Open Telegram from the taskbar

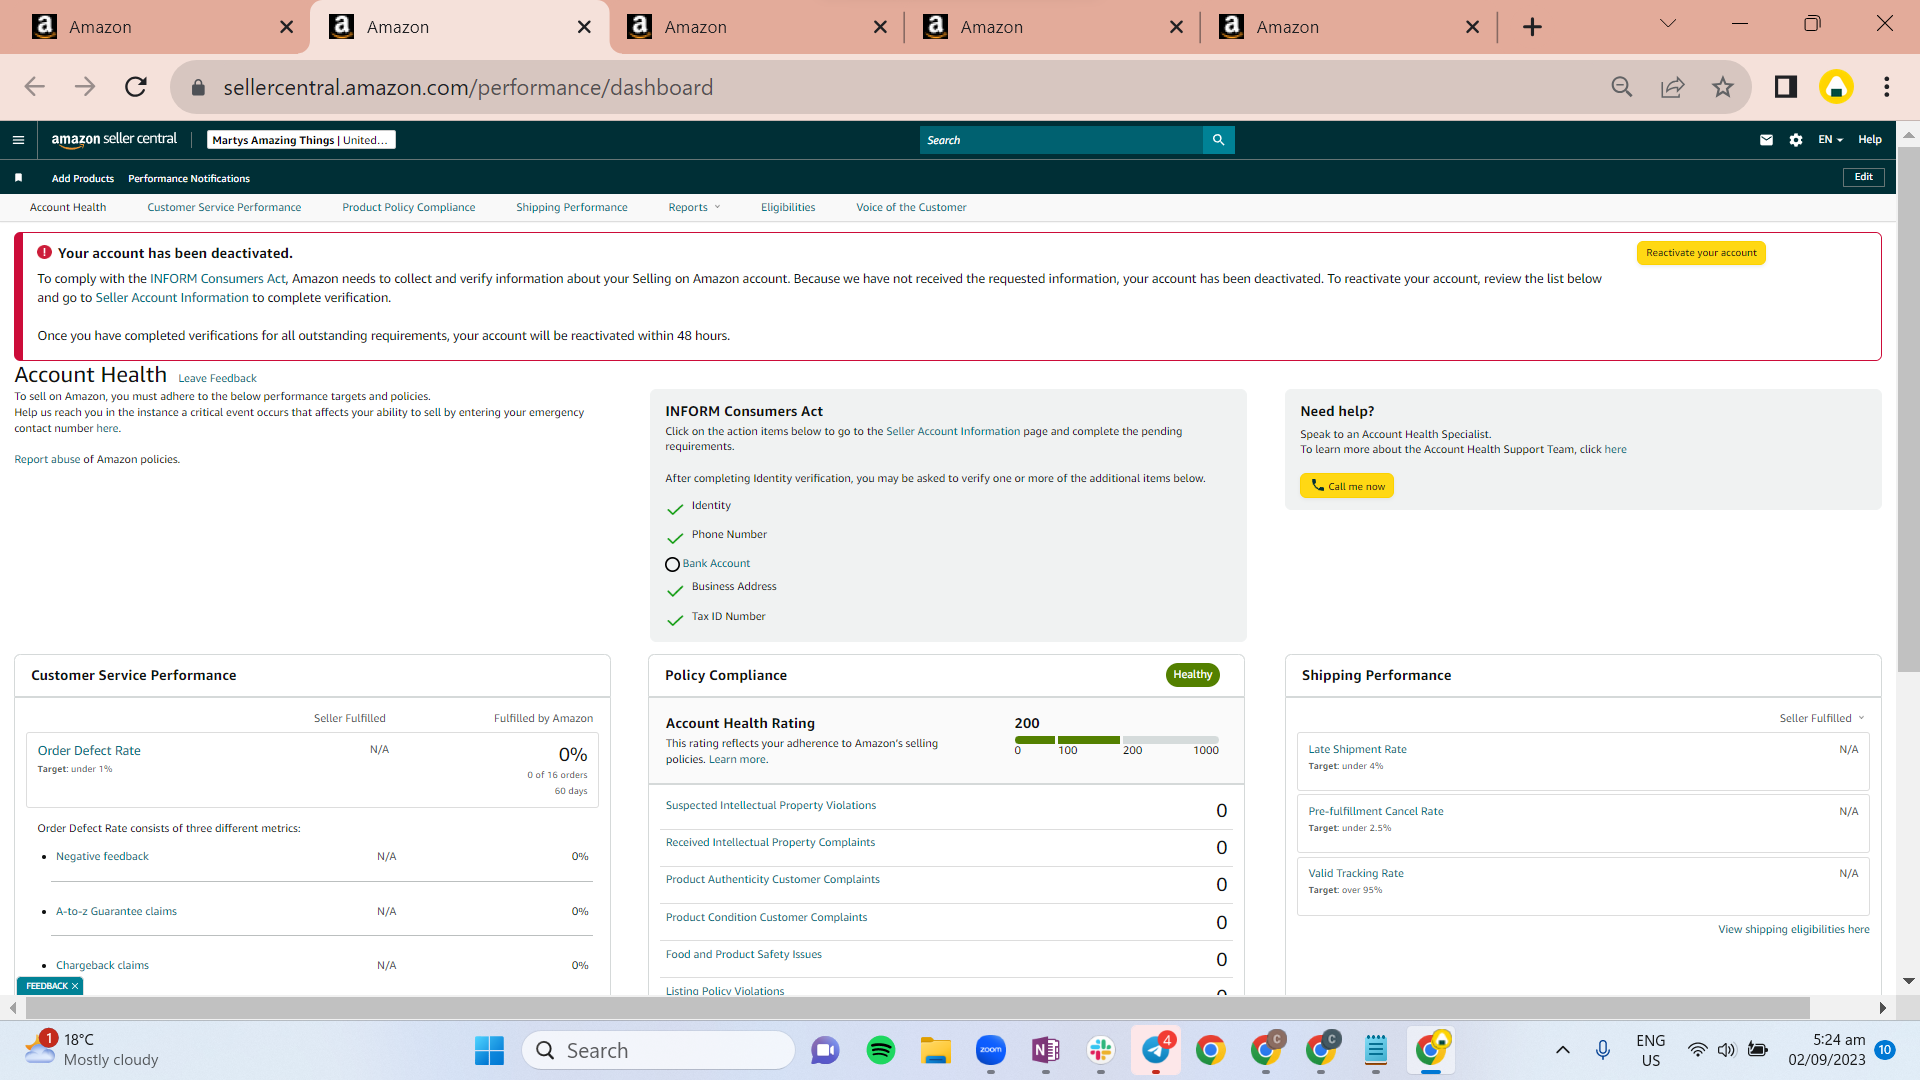pos(1156,1050)
